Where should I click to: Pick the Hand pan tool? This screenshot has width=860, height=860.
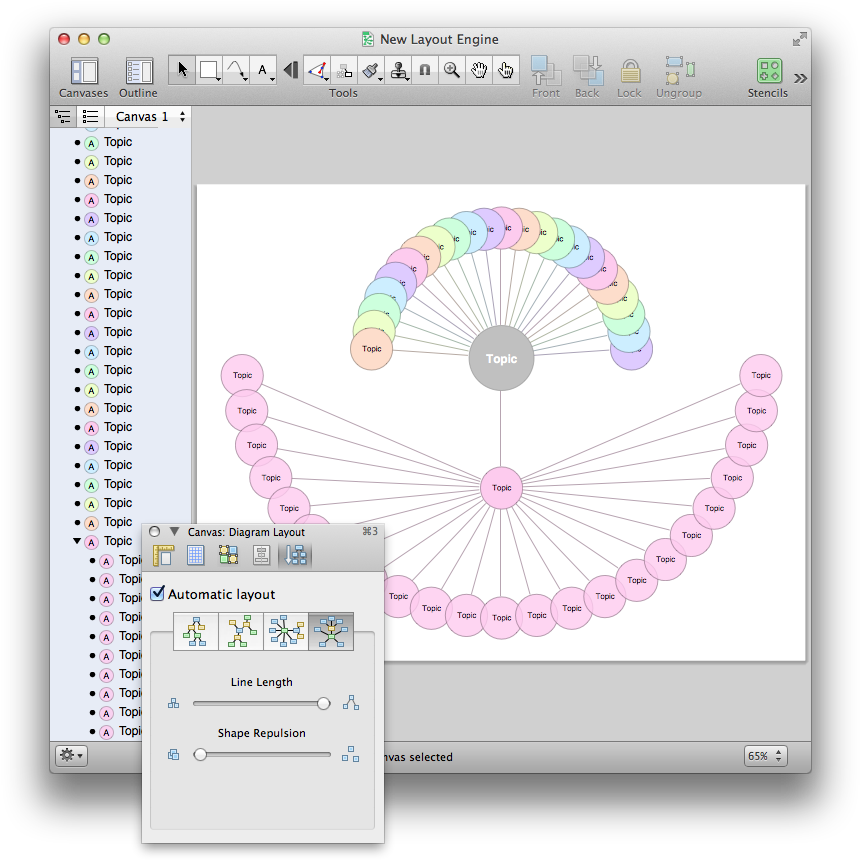tap(479, 70)
